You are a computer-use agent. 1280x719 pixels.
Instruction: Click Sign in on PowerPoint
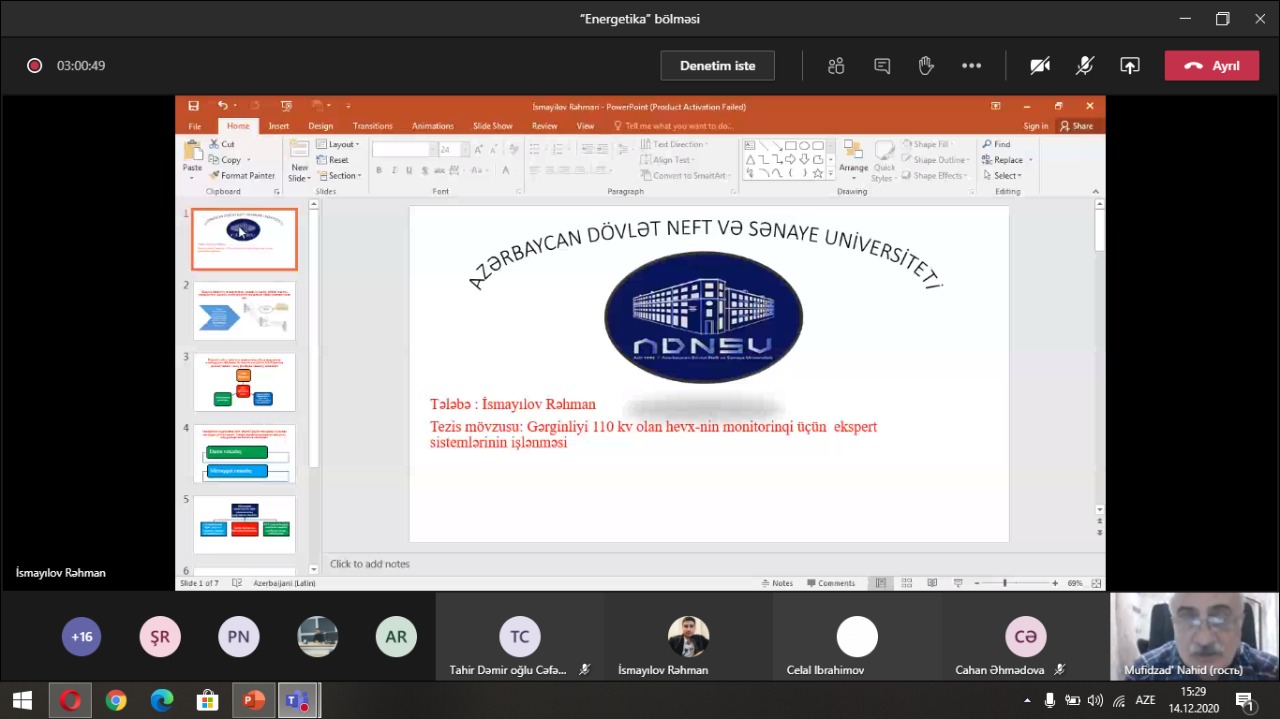1036,126
